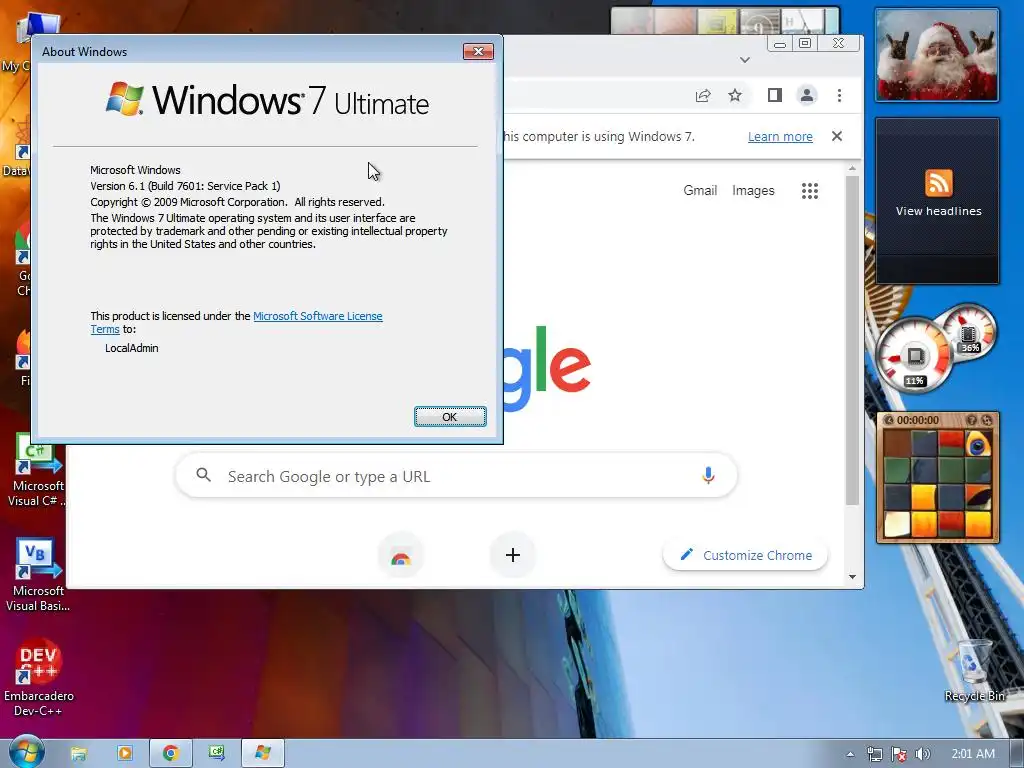Minimize the Chrome window
The height and width of the screenshot is (768, 1024).
point(780,43)
